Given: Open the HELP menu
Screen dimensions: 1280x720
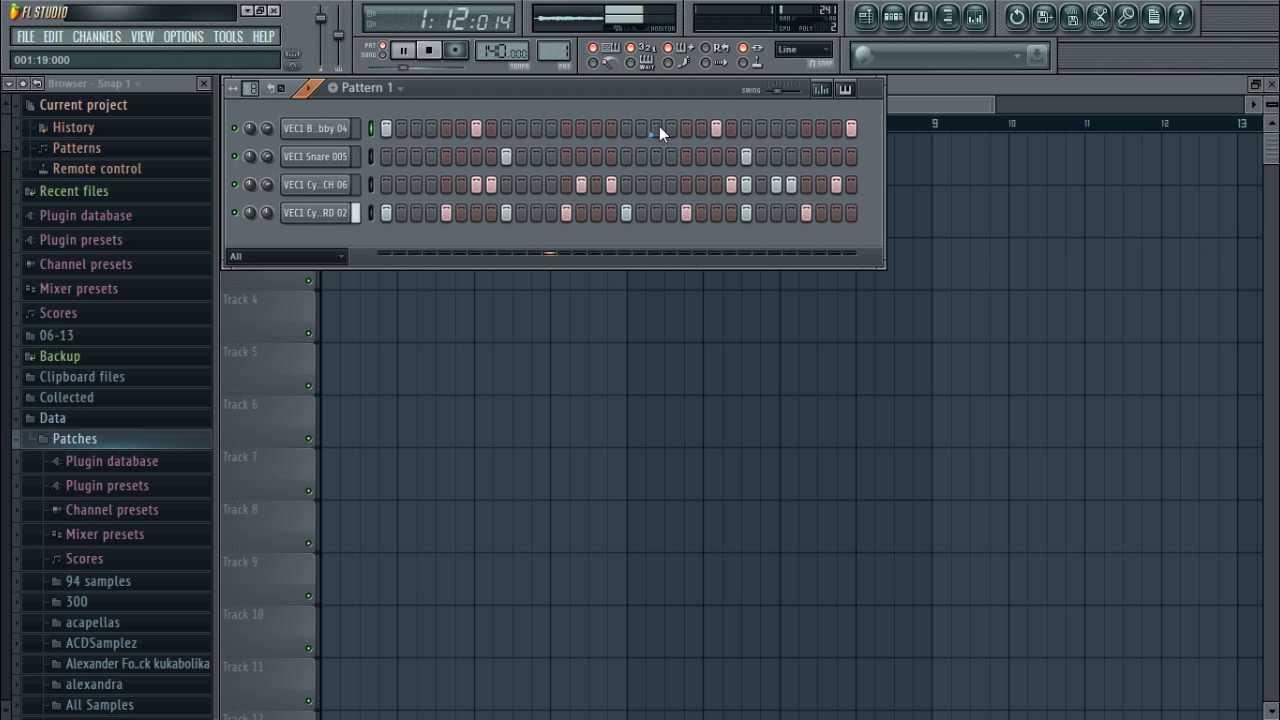Looking at the screenshot, I should click(263, 37).
